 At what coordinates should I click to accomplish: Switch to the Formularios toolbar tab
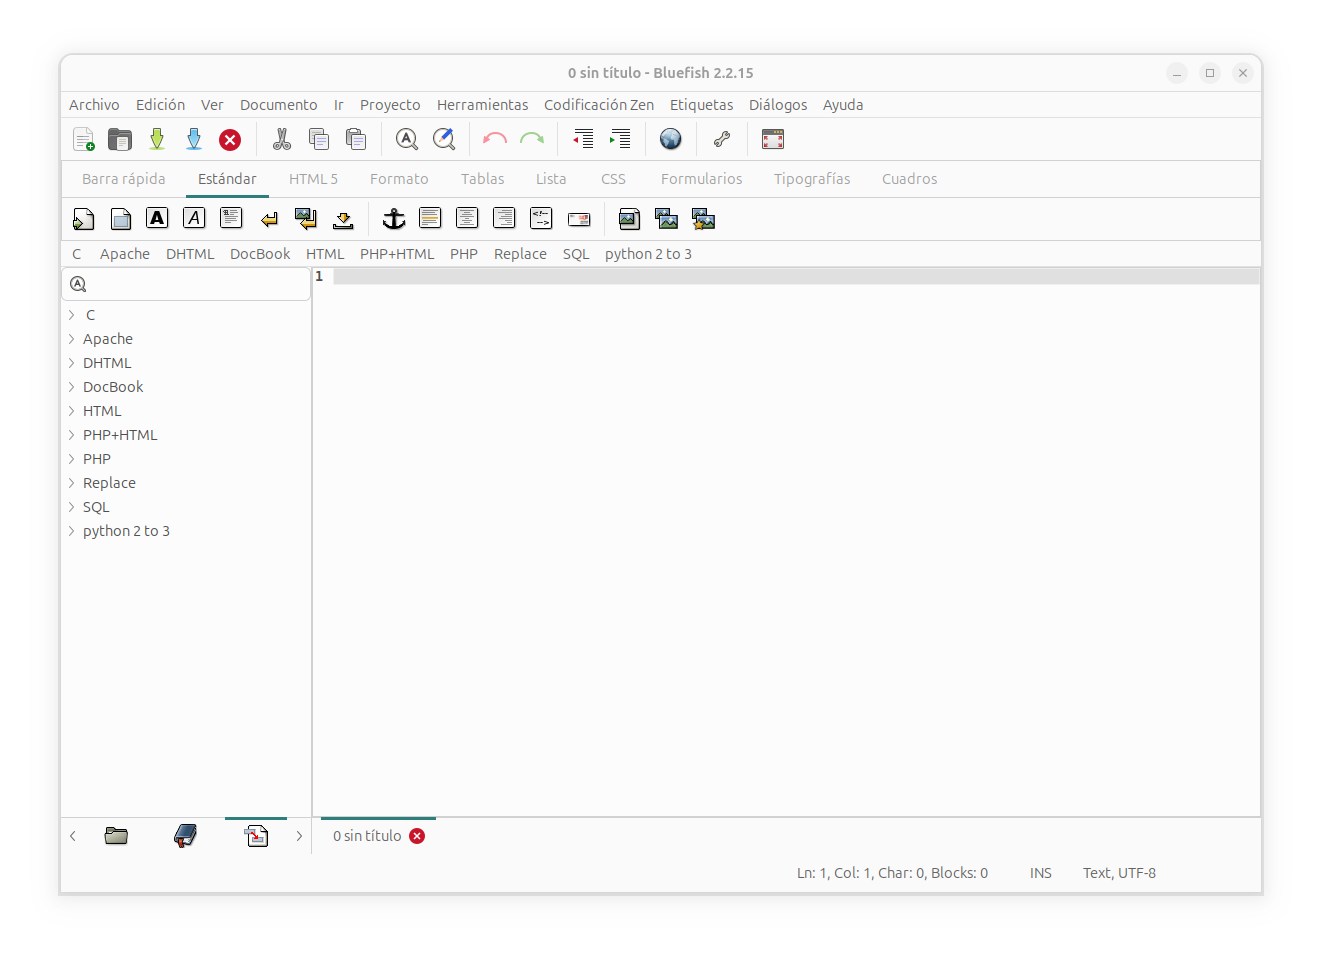[701, 179]
